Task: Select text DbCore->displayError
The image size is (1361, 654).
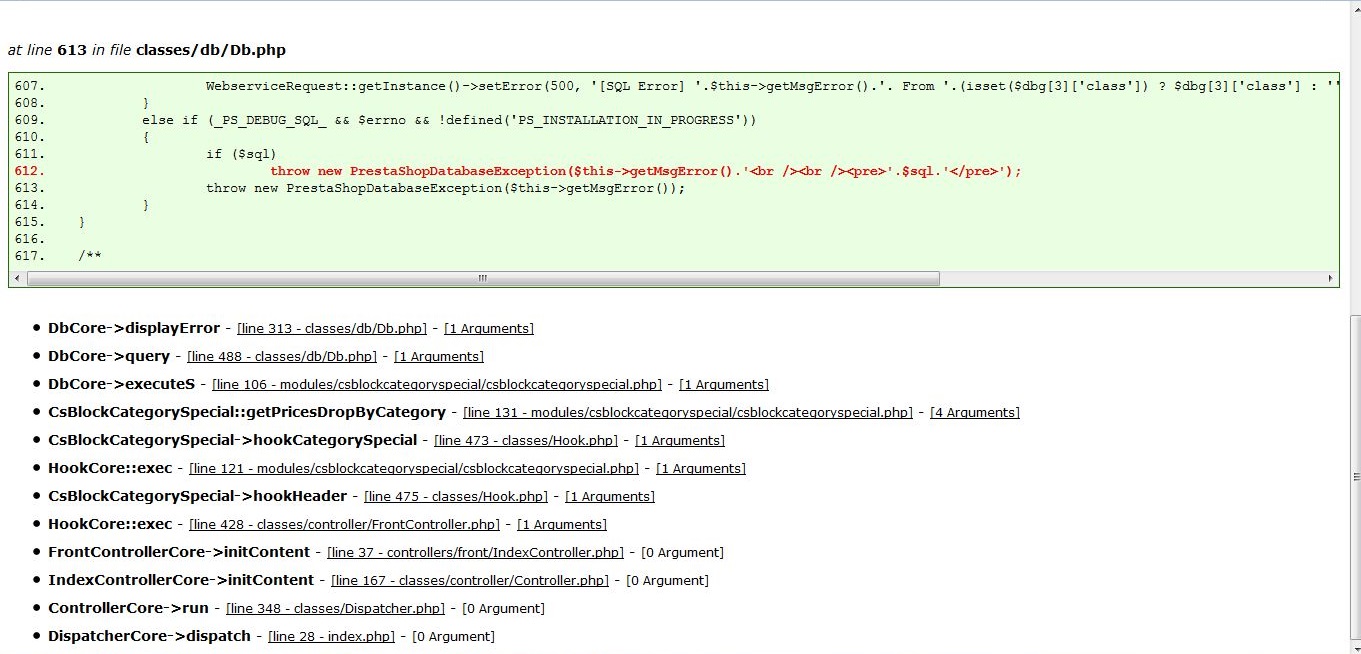Action: tap(134, 328)
